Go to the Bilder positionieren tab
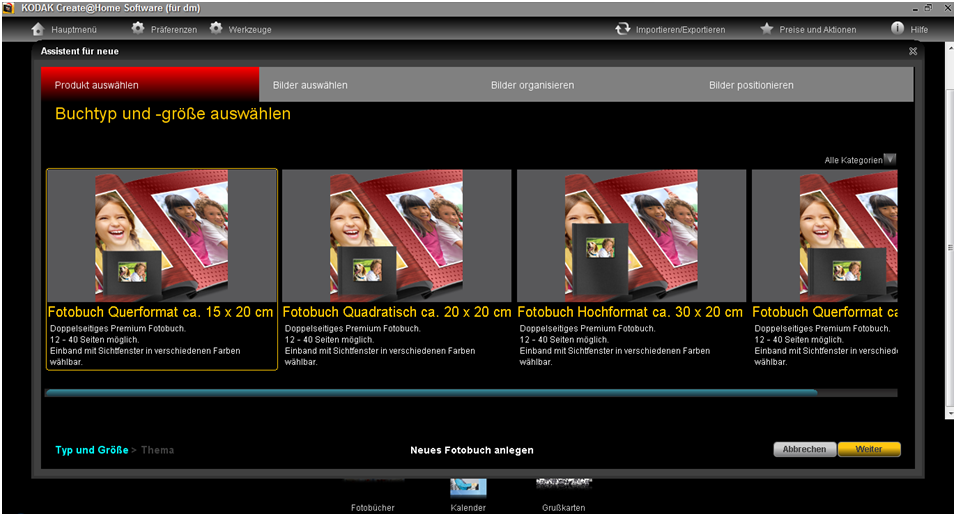Image resolution: width=956 pixels, height=514 pixels. tap(751, 85)
